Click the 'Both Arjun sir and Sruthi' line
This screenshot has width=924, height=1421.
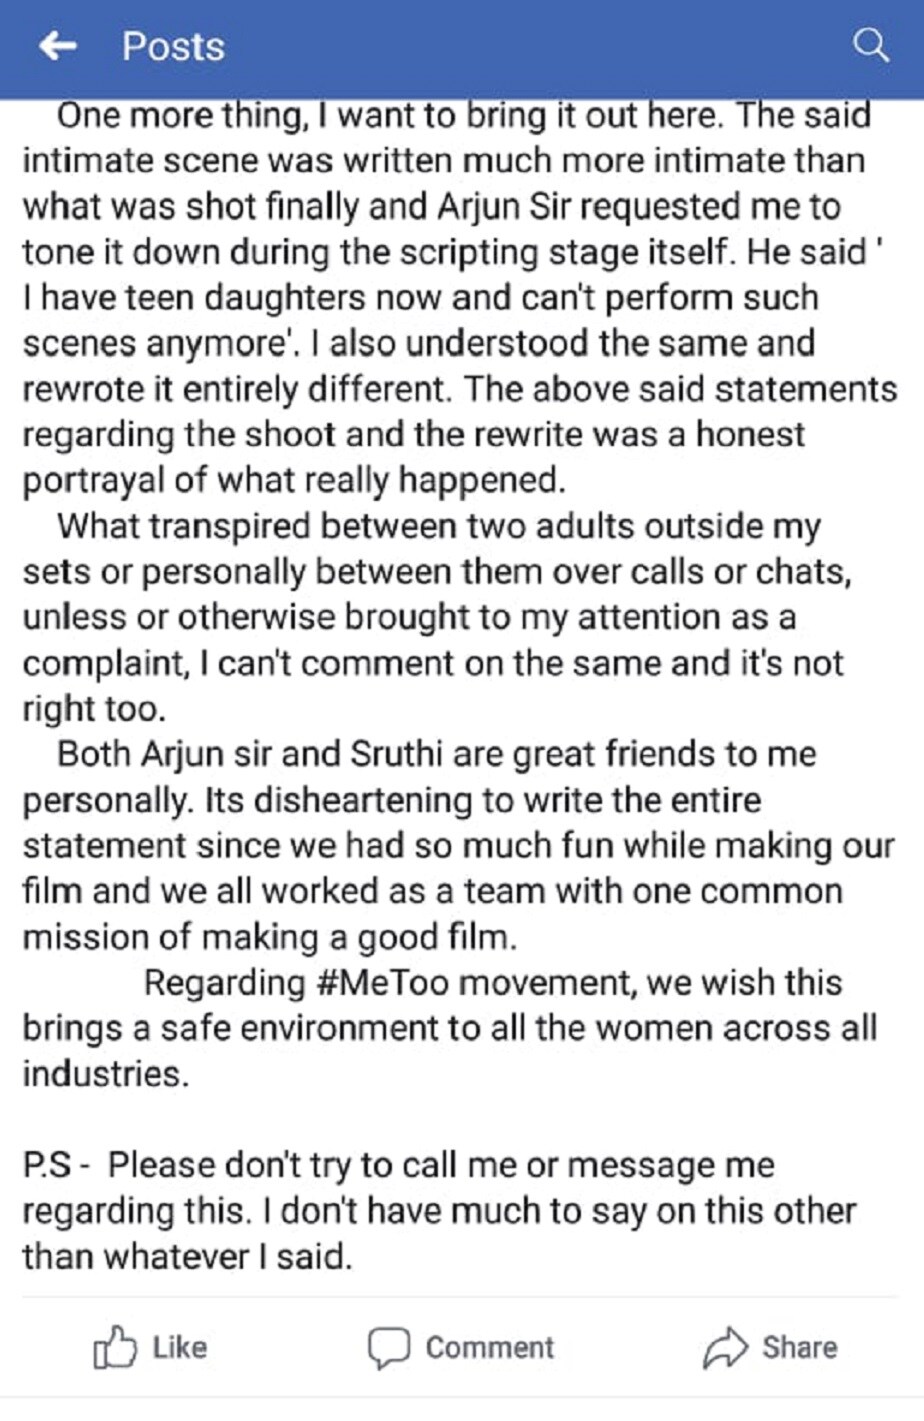[437, 753]
